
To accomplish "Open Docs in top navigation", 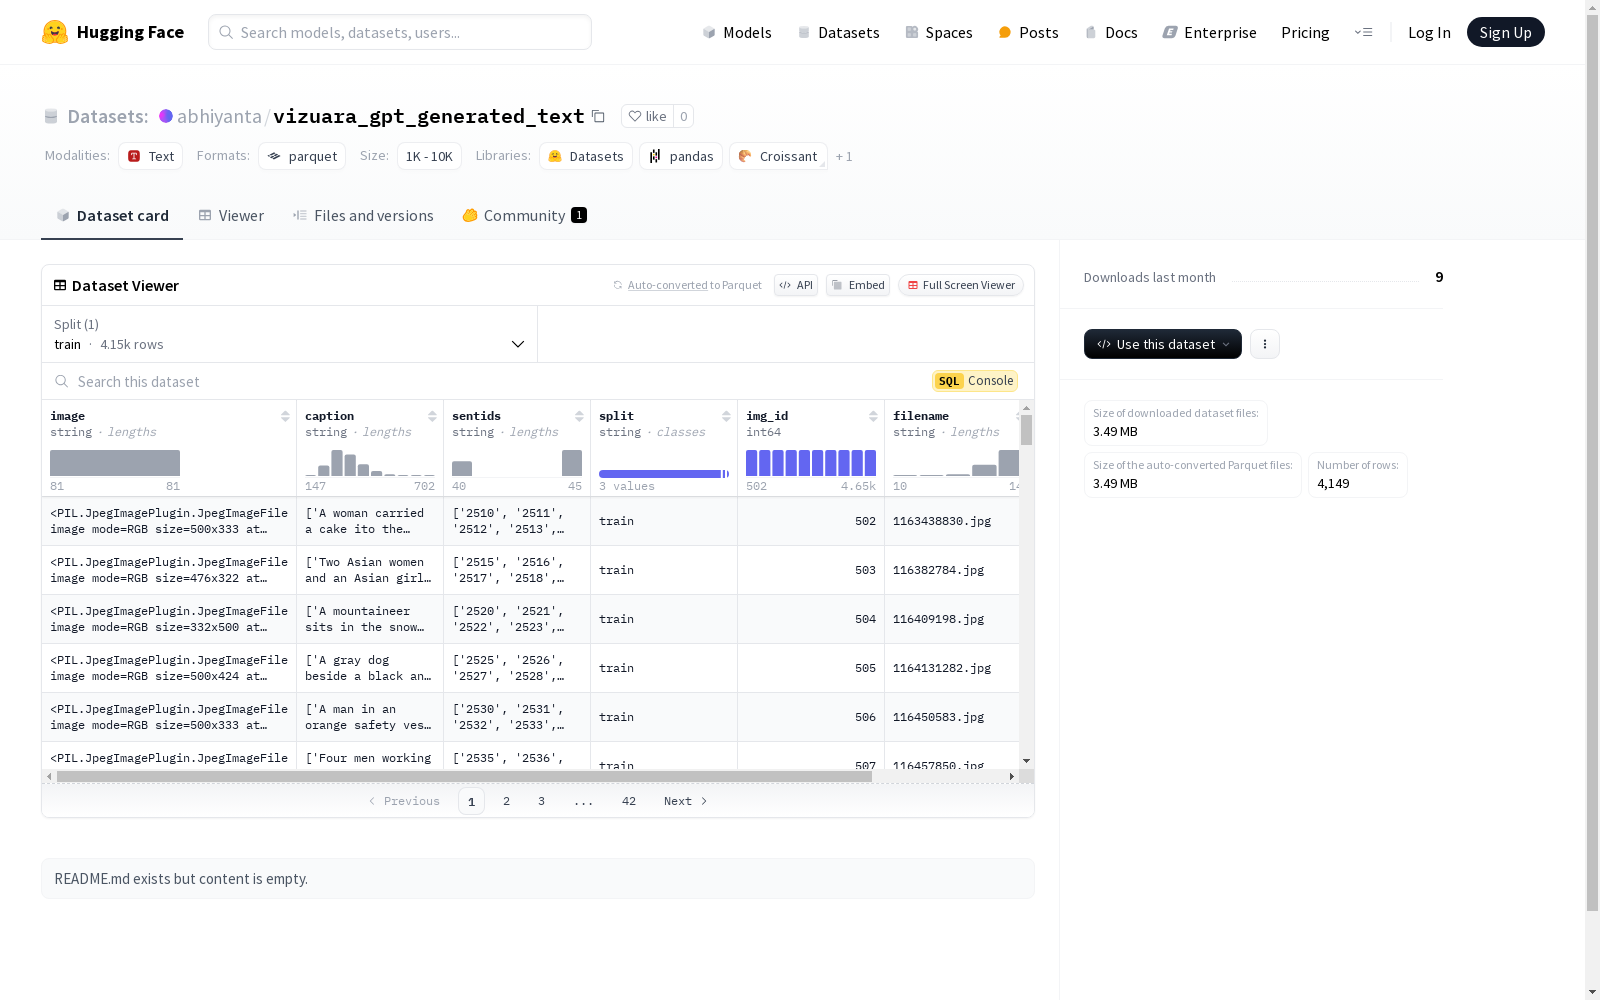I will [1111, 32].
